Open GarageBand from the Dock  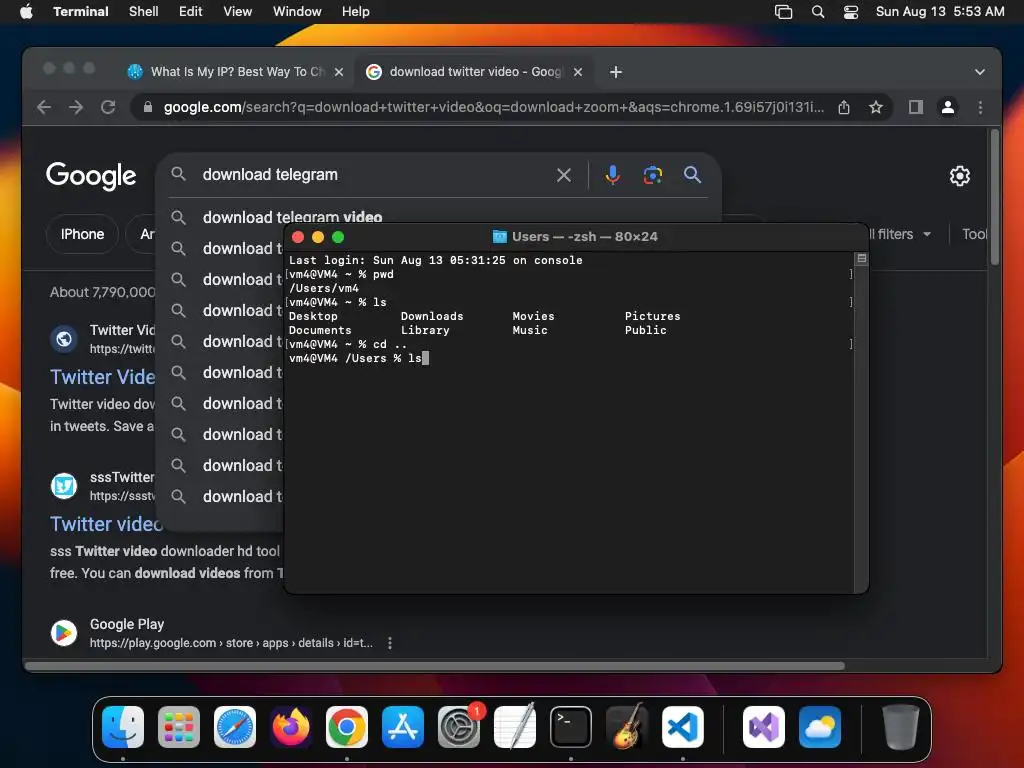click(627, 727)
